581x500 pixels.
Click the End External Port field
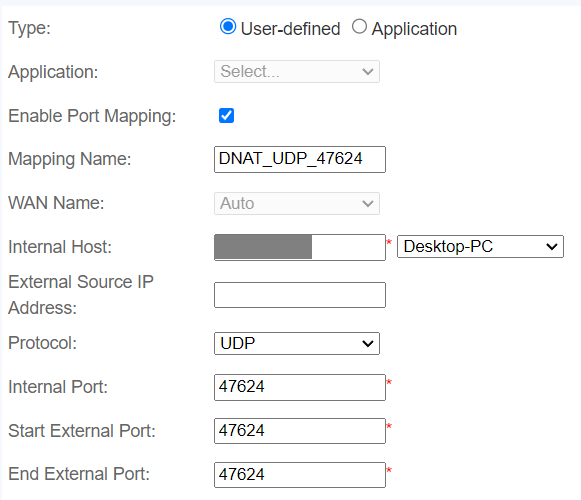300,475
